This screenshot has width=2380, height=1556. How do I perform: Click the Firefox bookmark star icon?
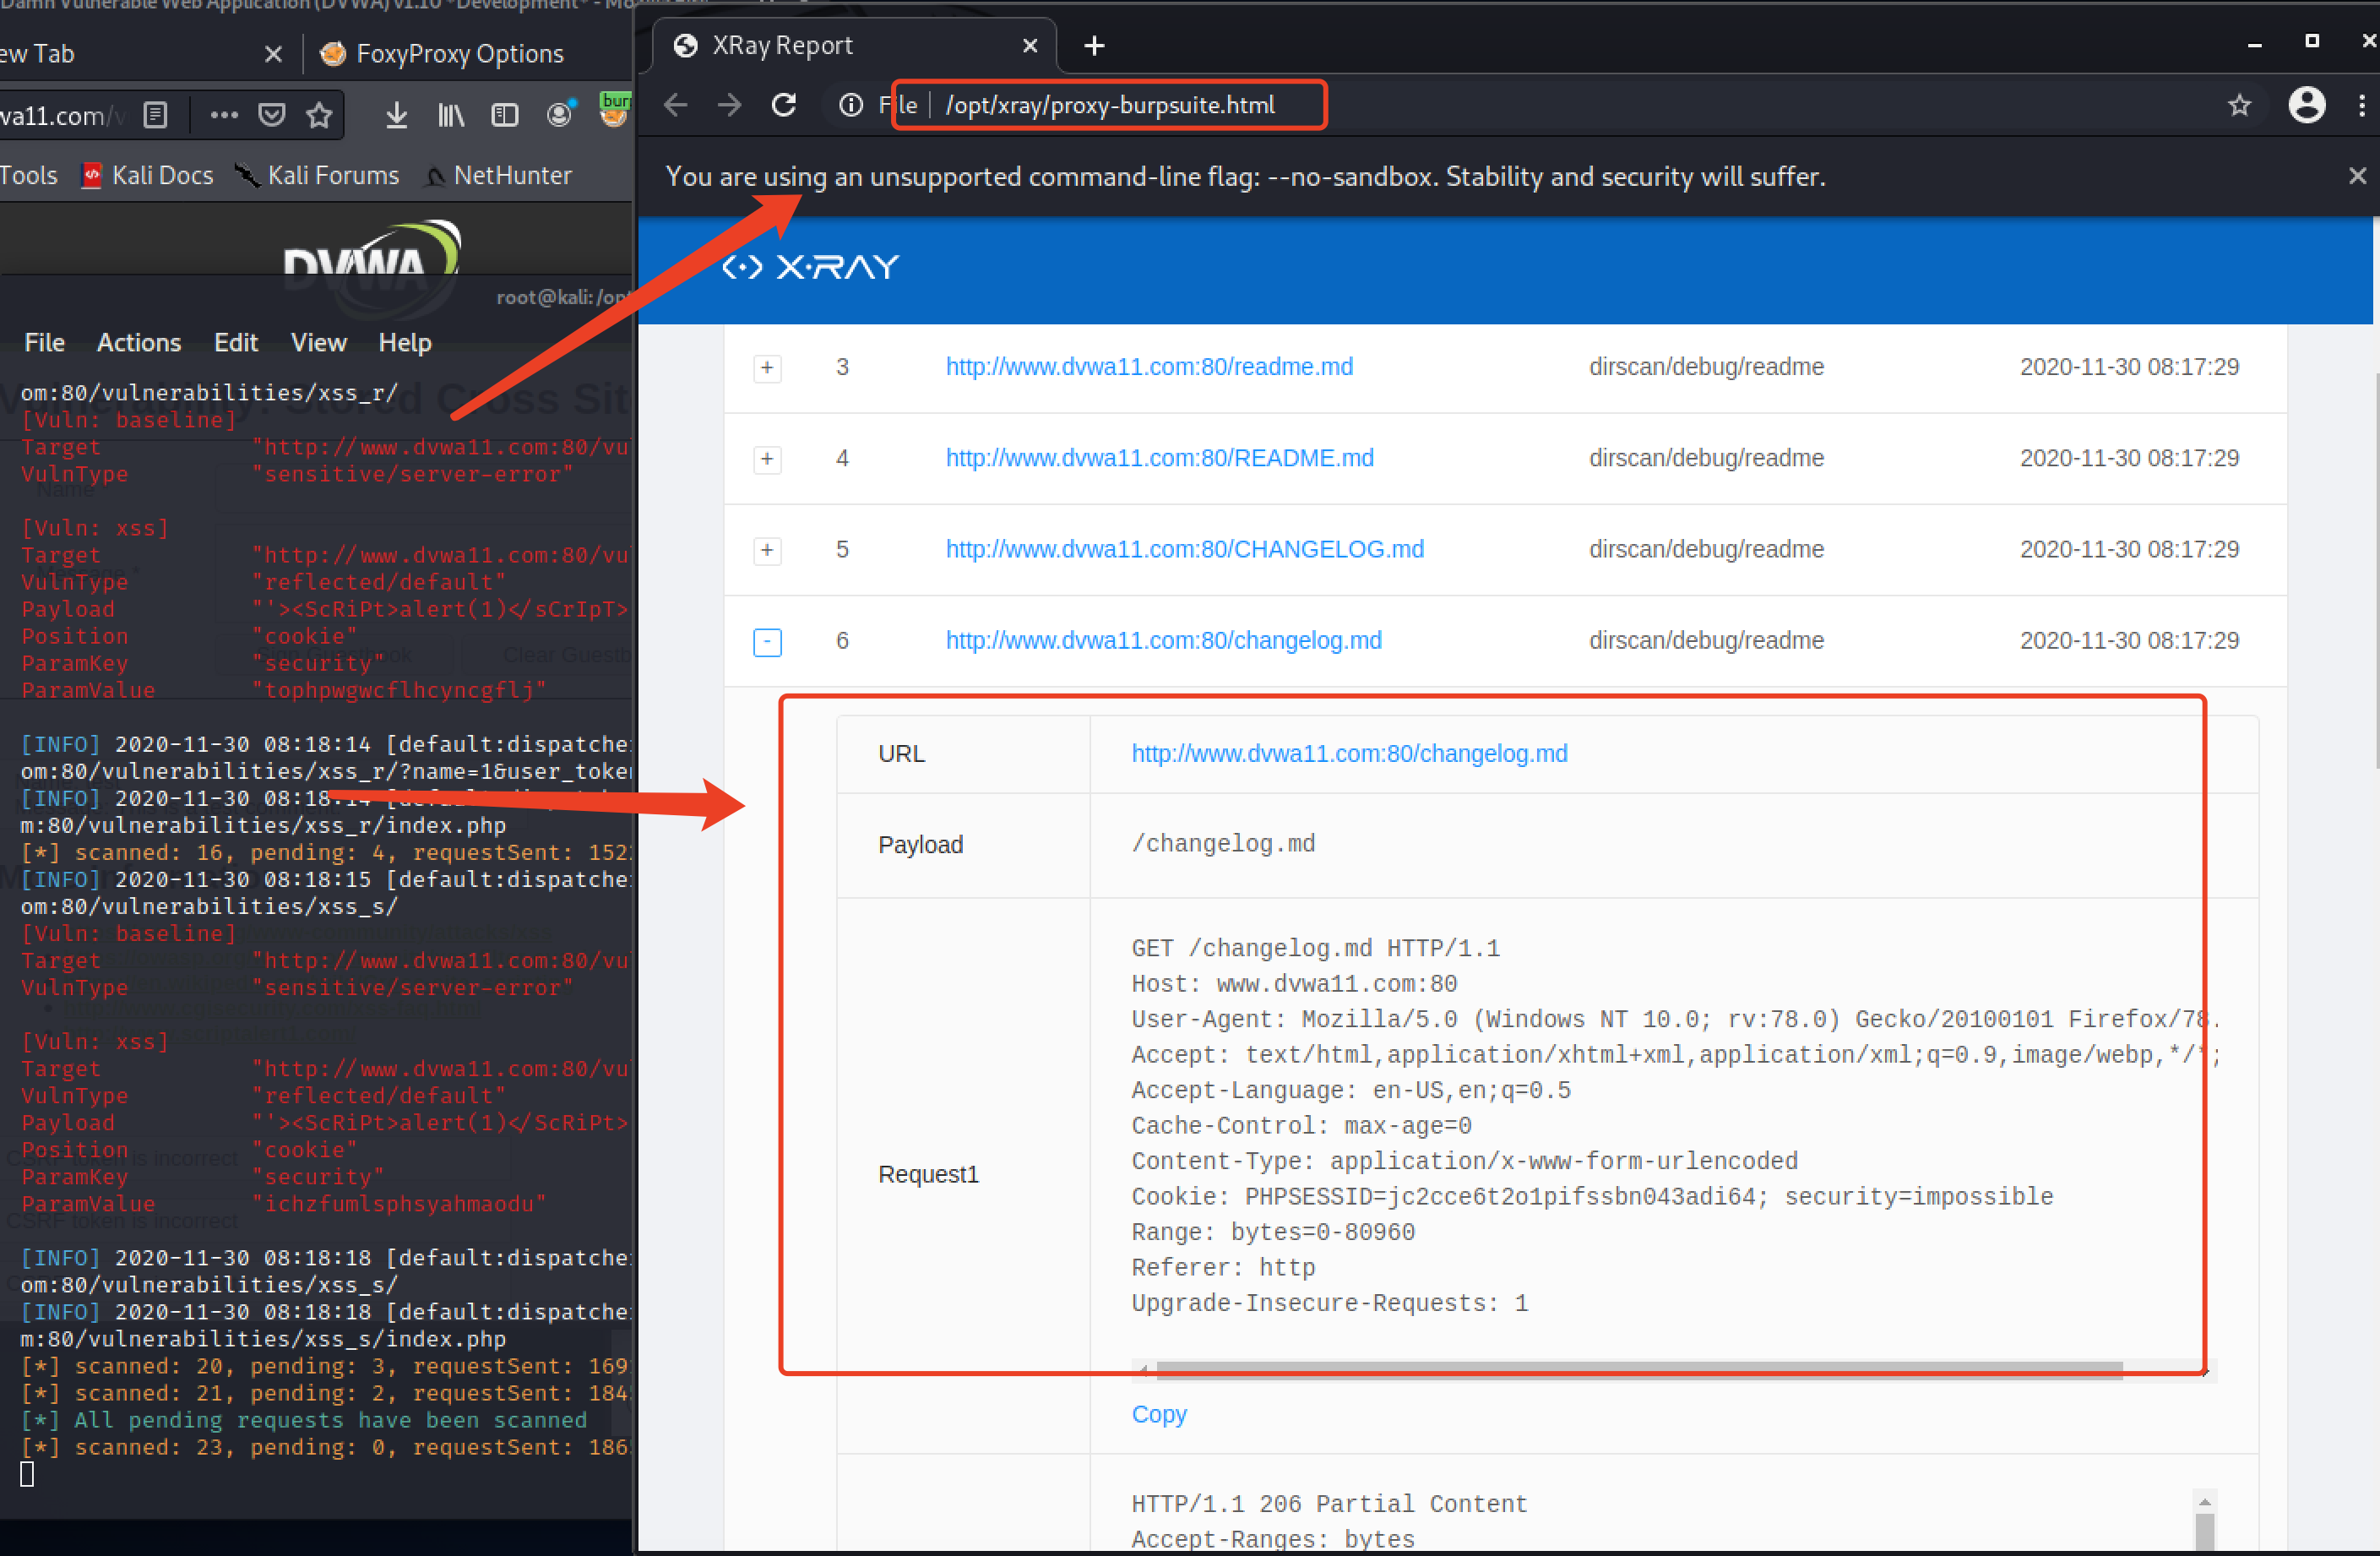tap(319, 115)
